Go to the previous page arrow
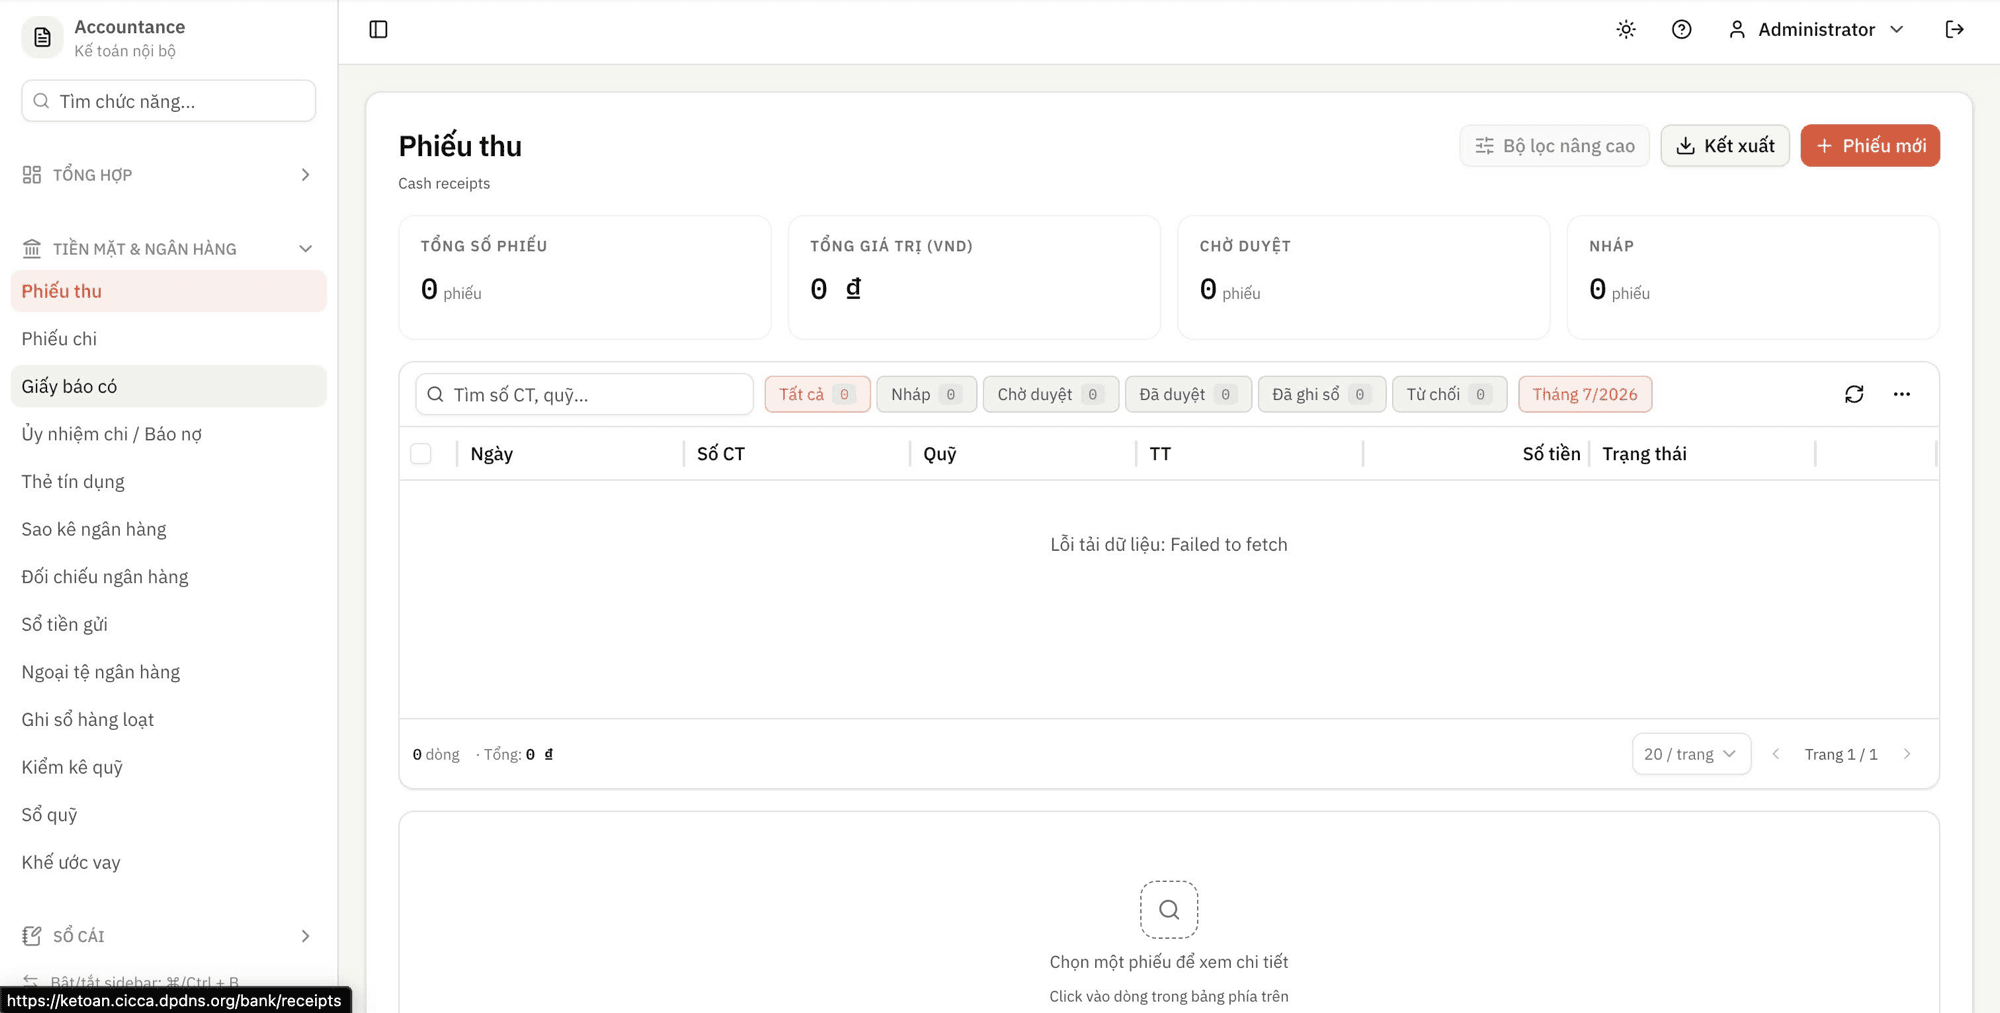The height and width of the screenshot is (1013, 2000). tap(1776, 754)
